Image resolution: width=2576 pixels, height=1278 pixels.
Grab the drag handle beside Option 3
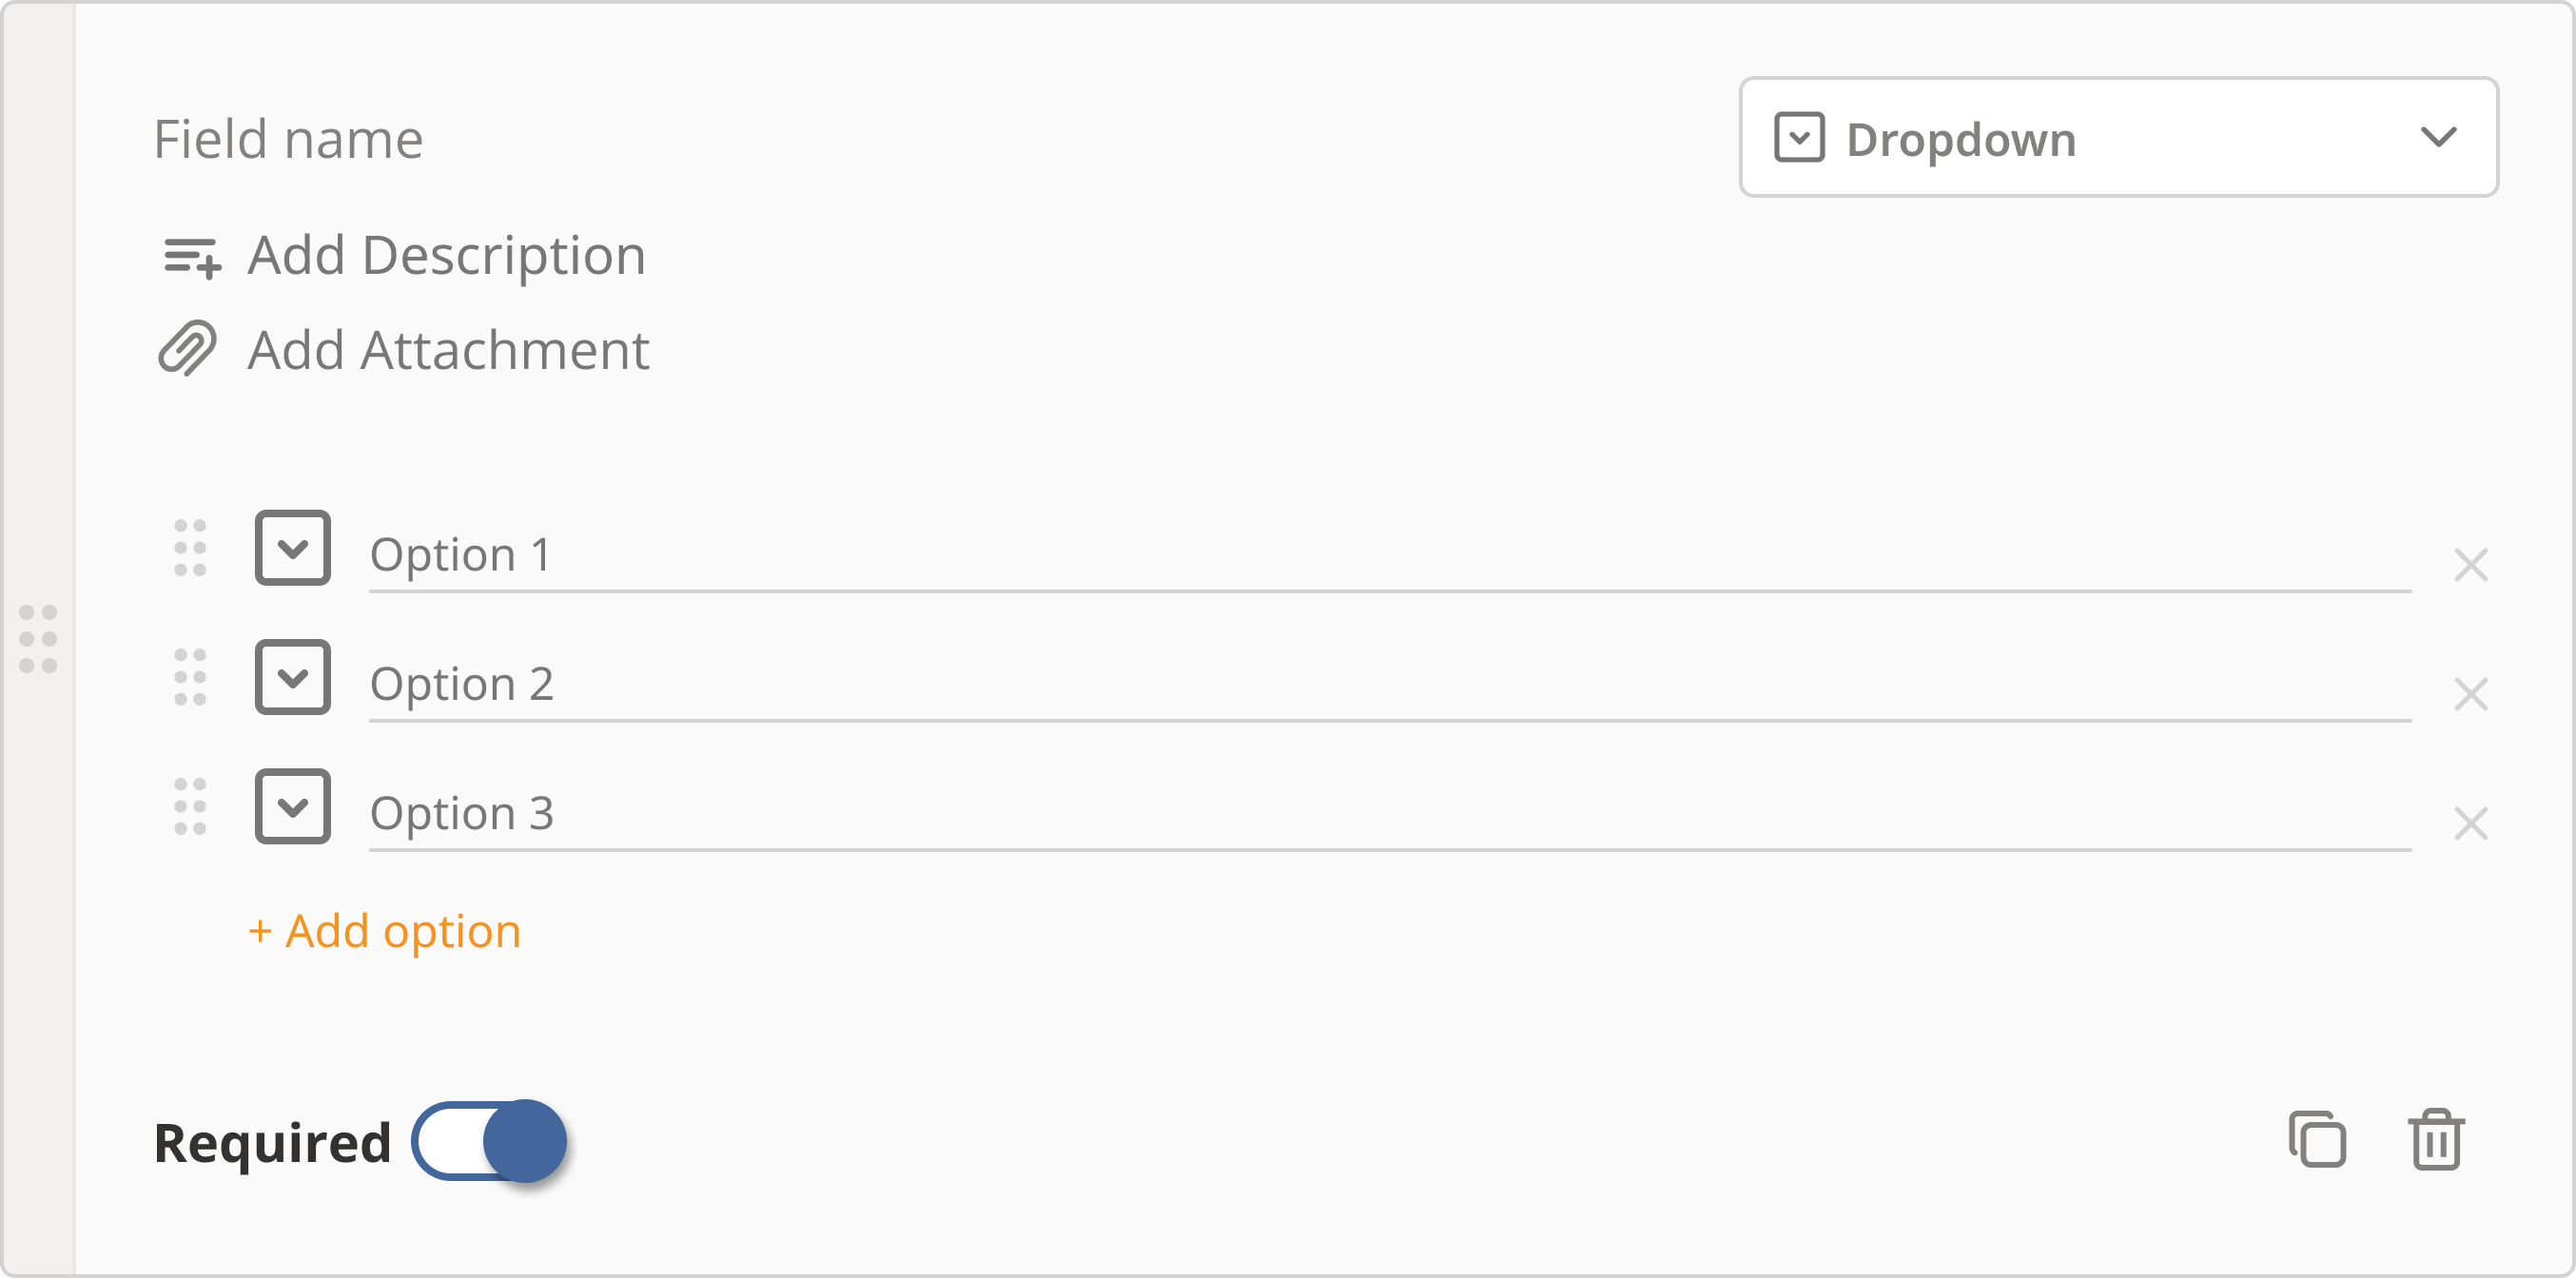click(190, 806)
